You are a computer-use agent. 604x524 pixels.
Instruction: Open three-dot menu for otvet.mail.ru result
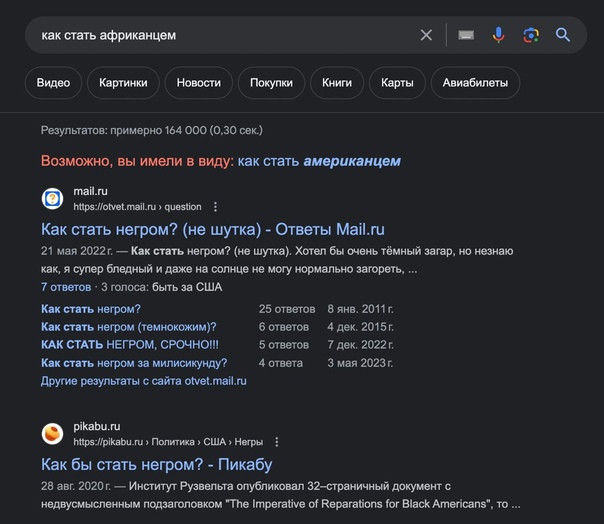[x=215, y=207]
